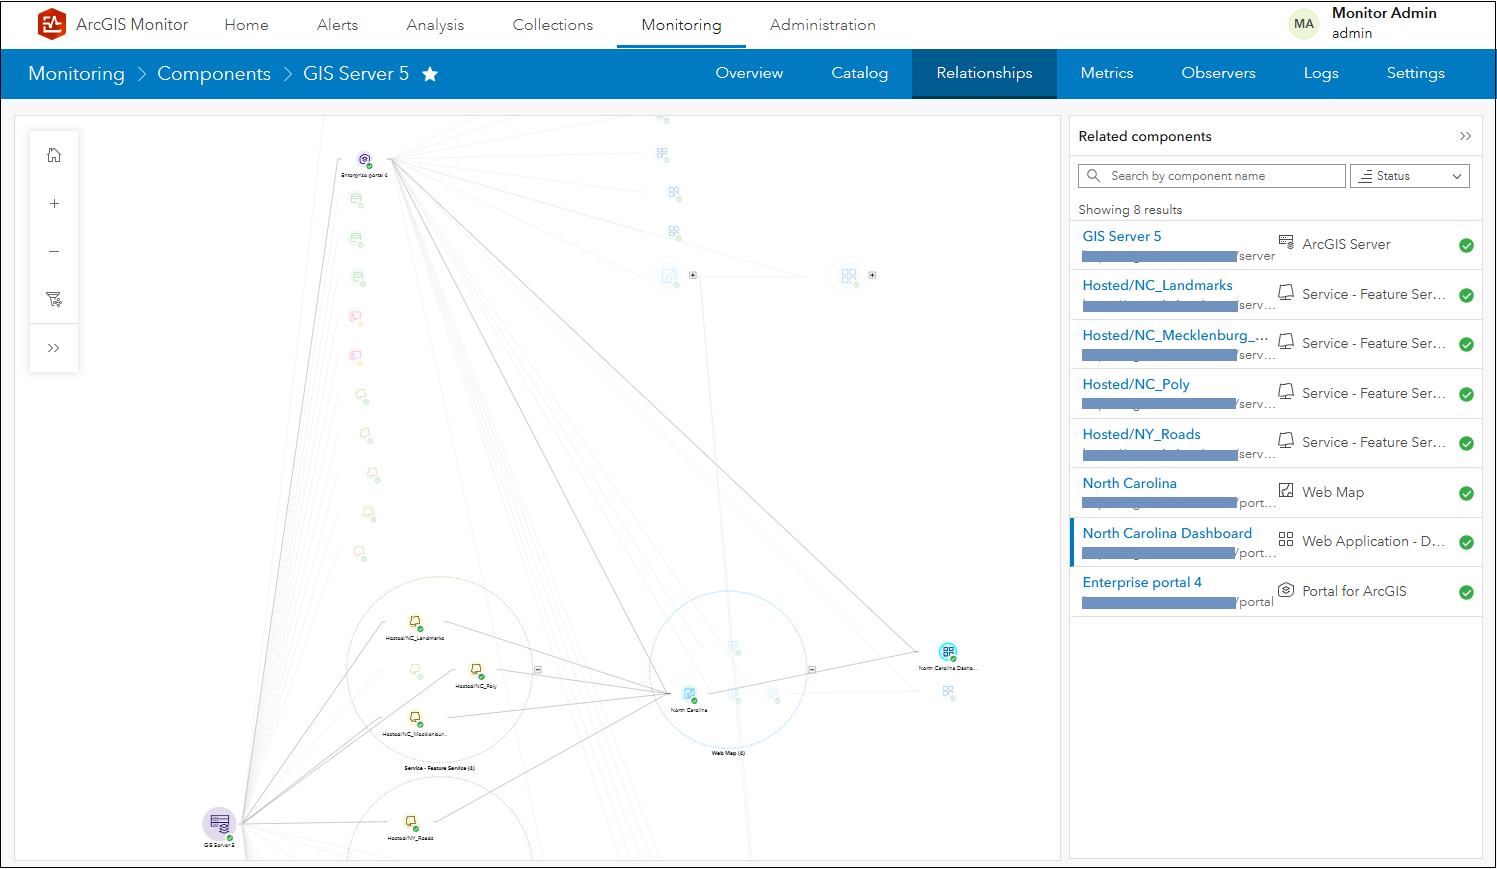Open the Administration menu
The image size is (1497, 869).
pyautogui.click(x=823, y=25)
